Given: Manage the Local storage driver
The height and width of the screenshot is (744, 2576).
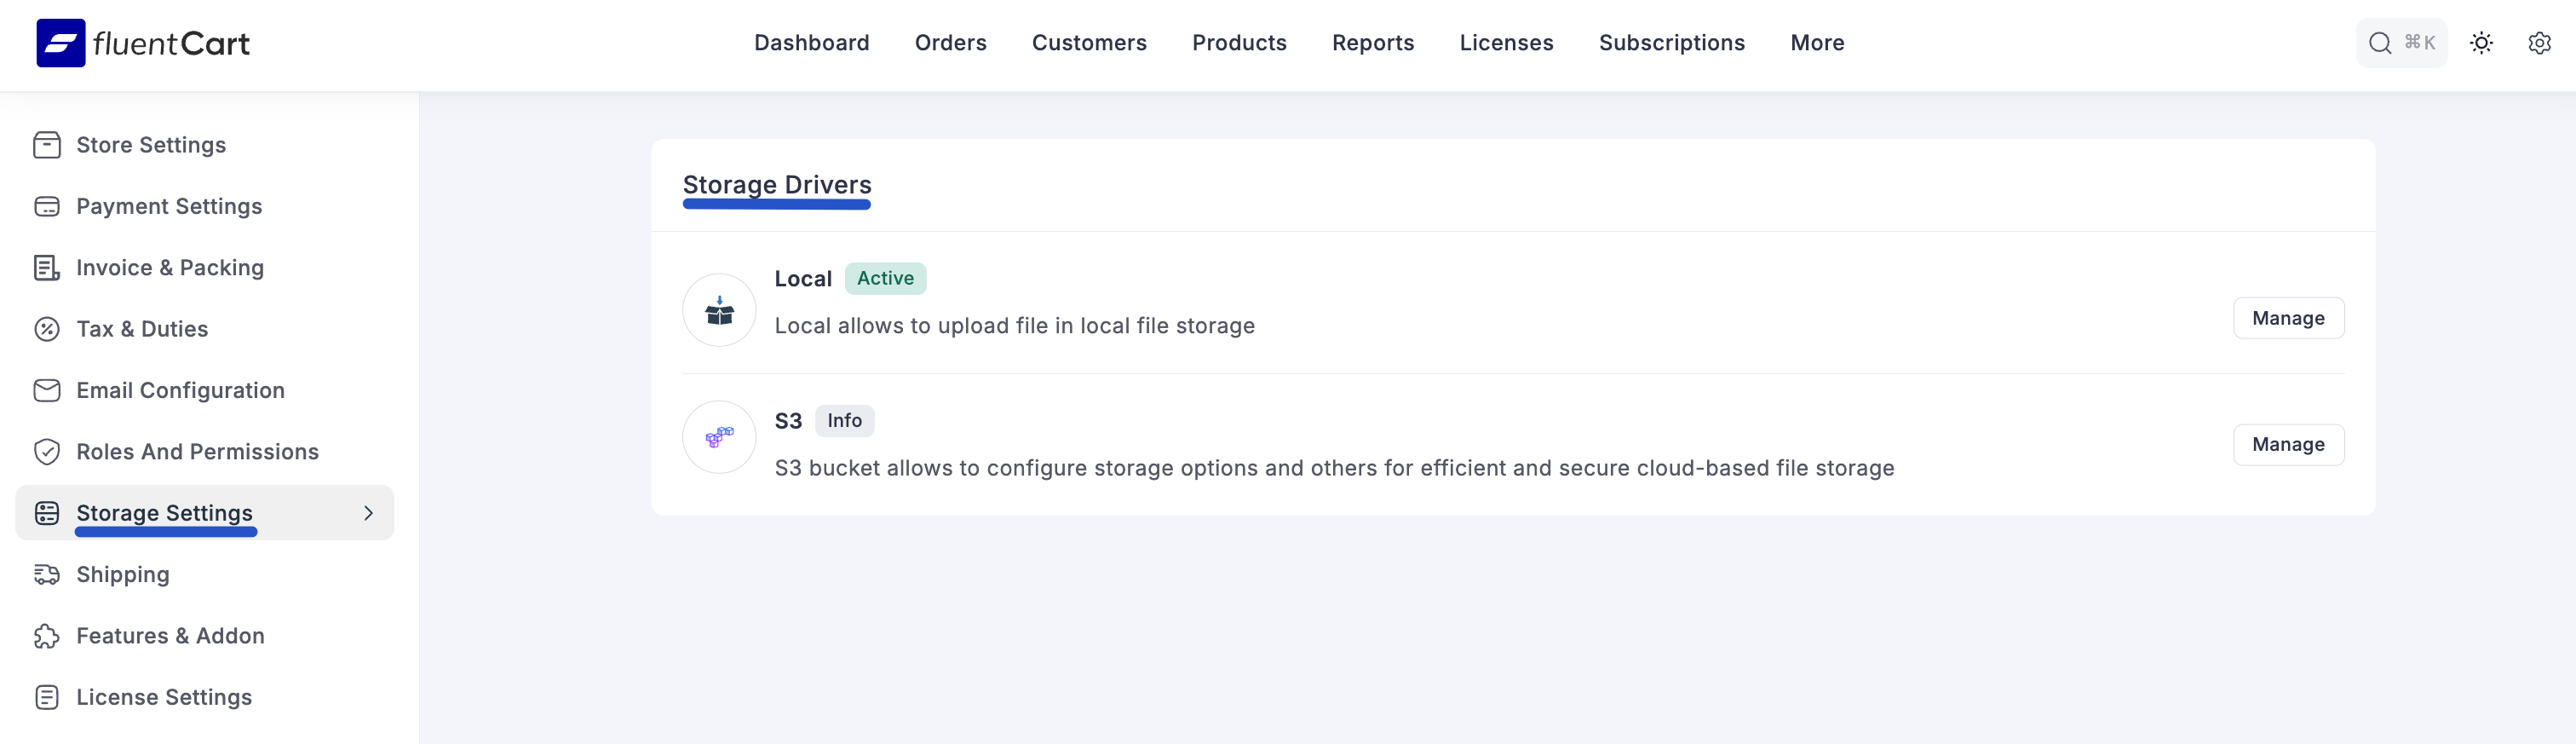Looking at the screenshot, I should pos(2287,318).
